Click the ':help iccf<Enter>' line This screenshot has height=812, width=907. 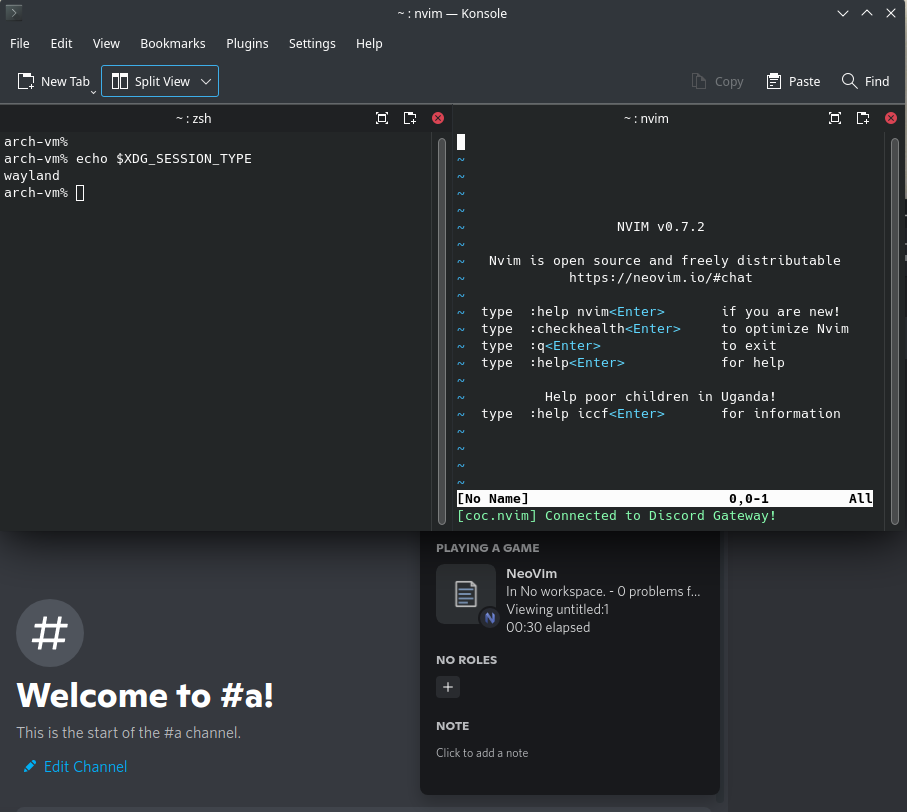tap(597, 414)
